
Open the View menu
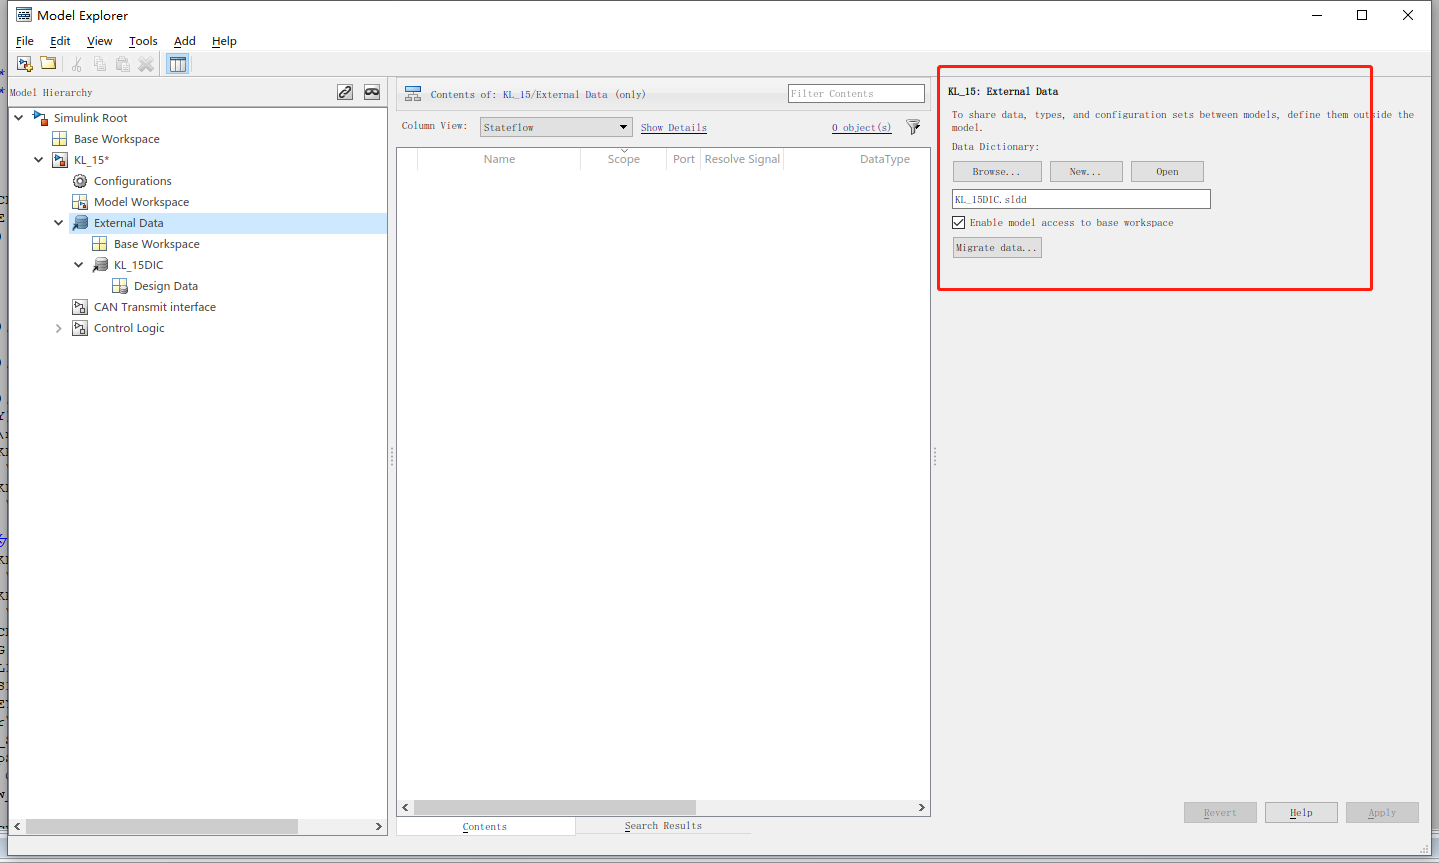pyautogui.click(x=99, y=41)
